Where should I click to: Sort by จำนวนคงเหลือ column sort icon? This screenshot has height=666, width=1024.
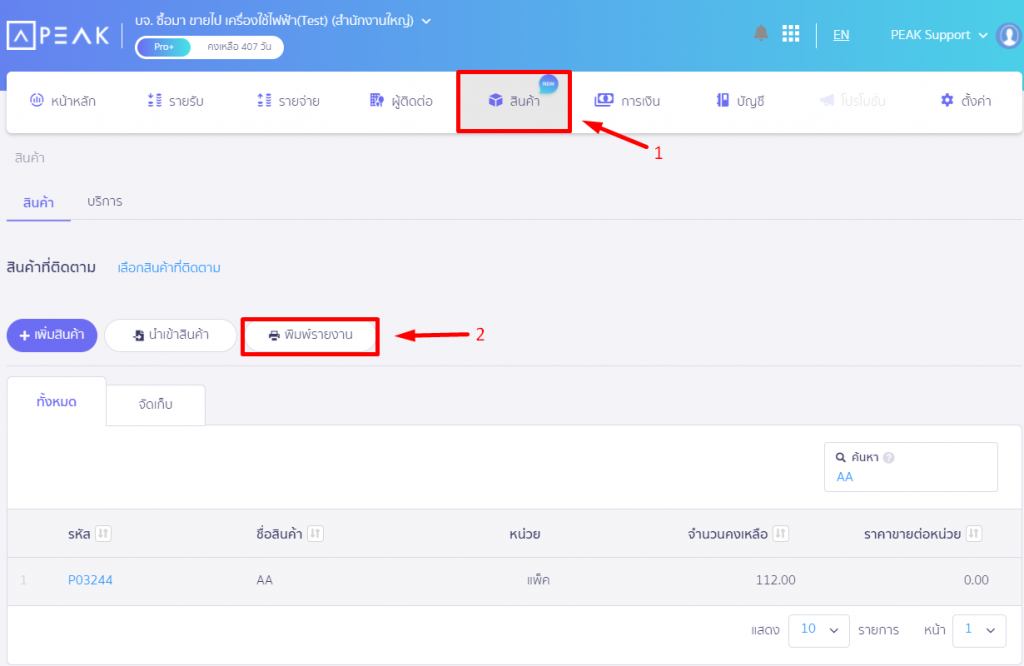click(782, 534)
